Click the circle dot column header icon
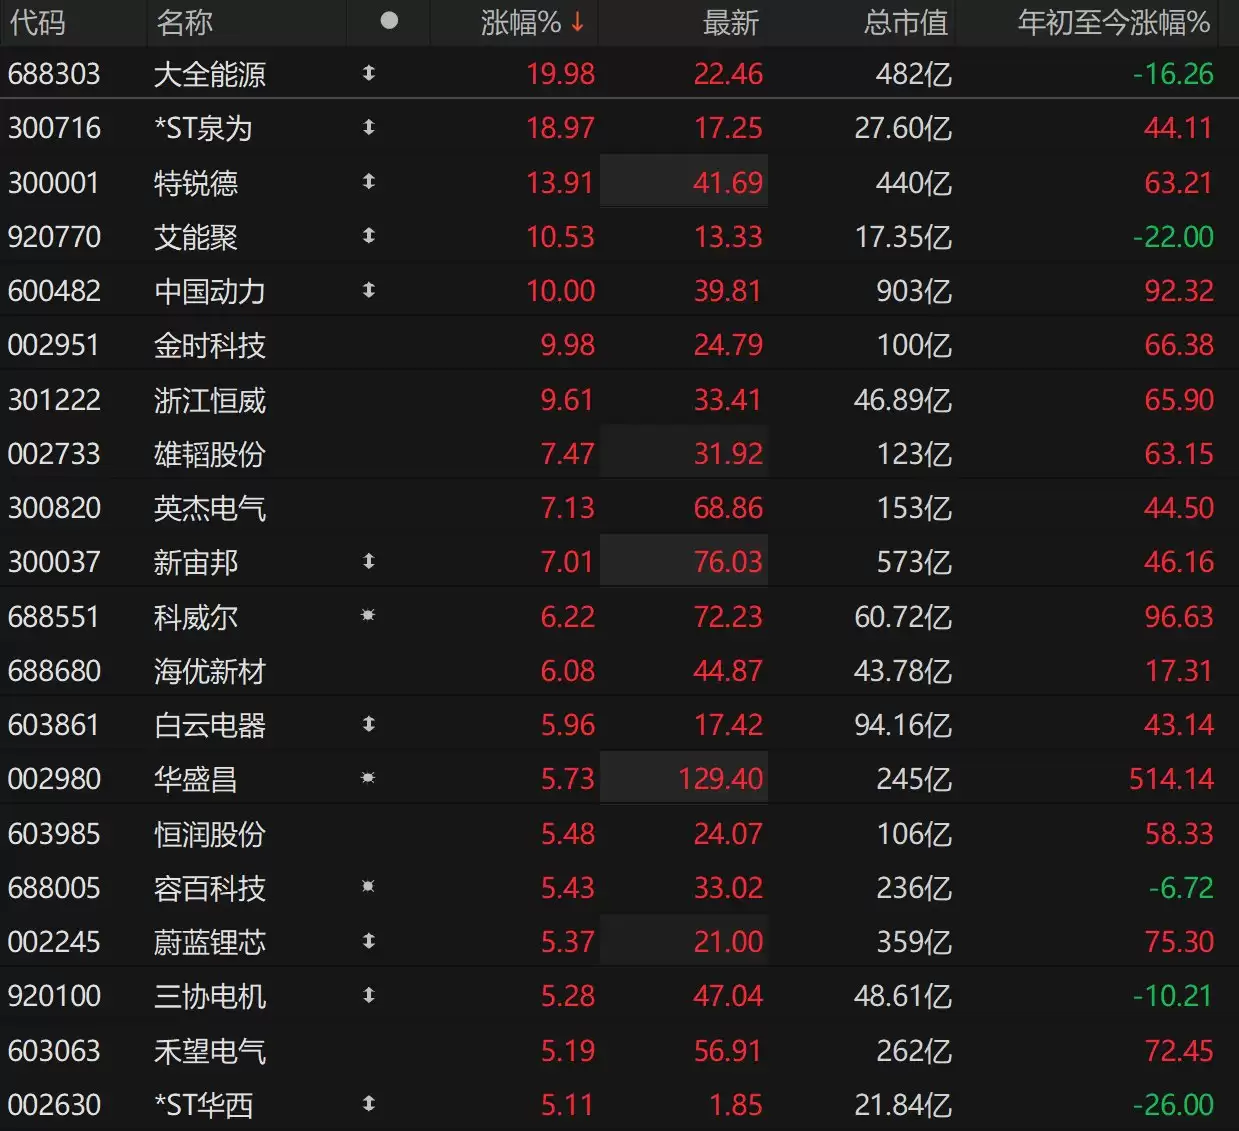 (x=390, y=21)
